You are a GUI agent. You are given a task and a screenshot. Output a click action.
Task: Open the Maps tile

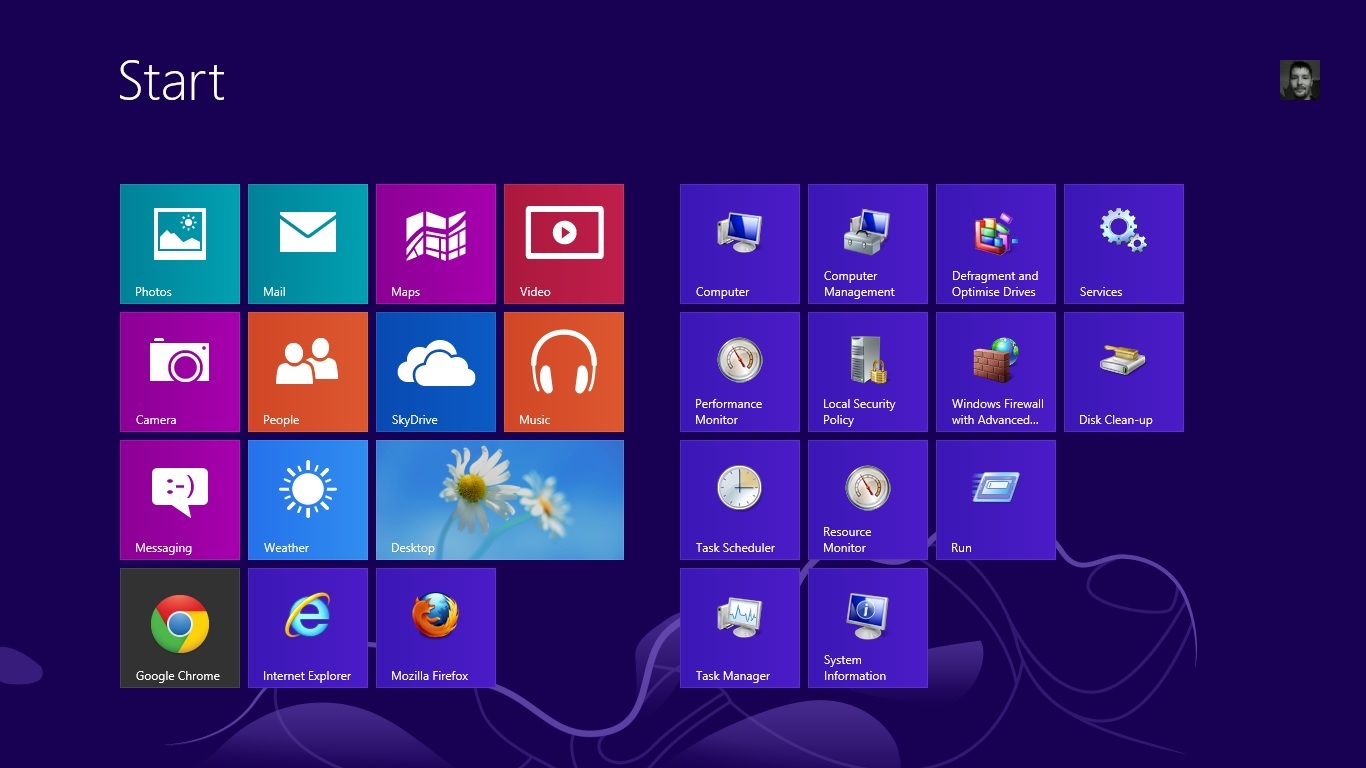pos(435,243)
